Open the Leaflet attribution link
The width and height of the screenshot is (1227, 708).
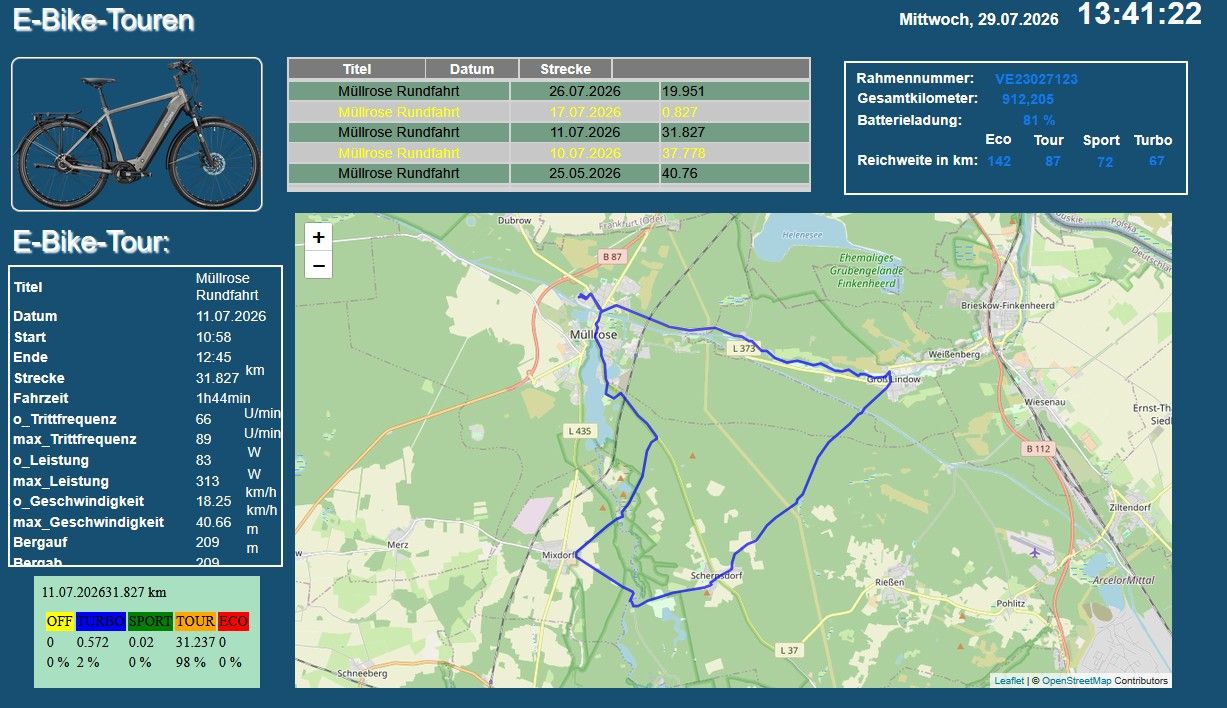click(x=1009, y=681)
